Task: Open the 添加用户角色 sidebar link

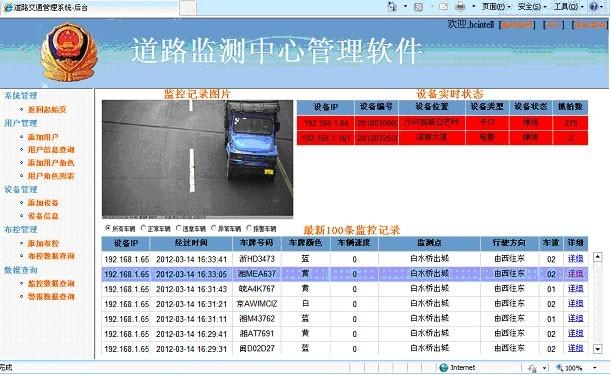Action: click(x=51, y=163)
